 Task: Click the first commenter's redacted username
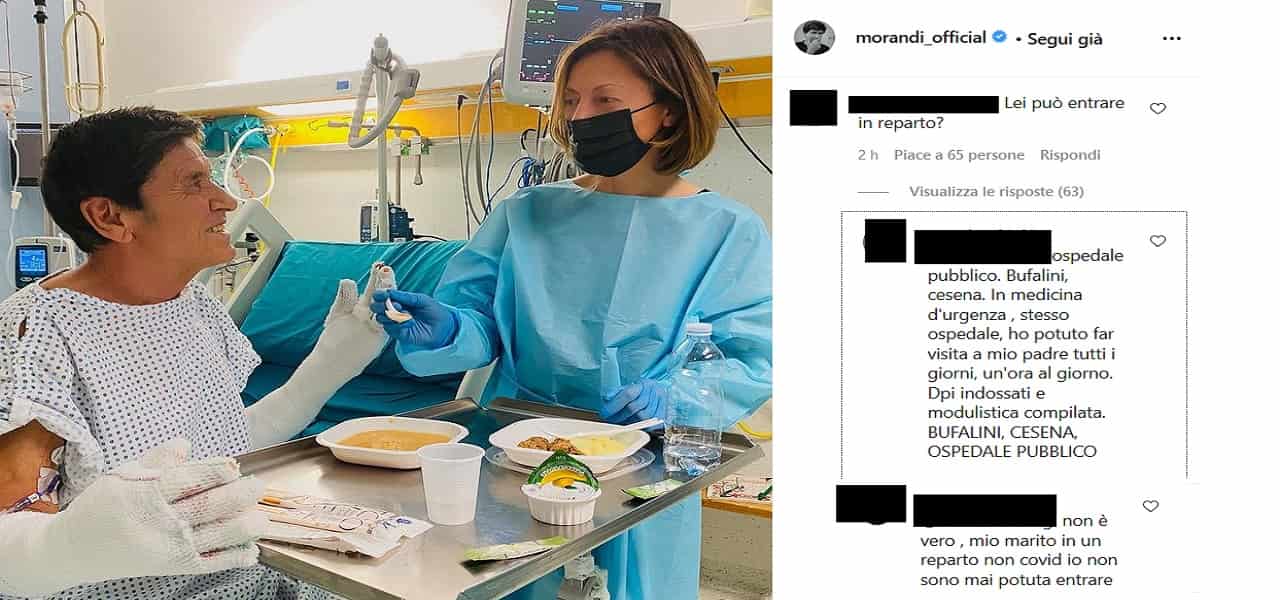pos(923,104)
